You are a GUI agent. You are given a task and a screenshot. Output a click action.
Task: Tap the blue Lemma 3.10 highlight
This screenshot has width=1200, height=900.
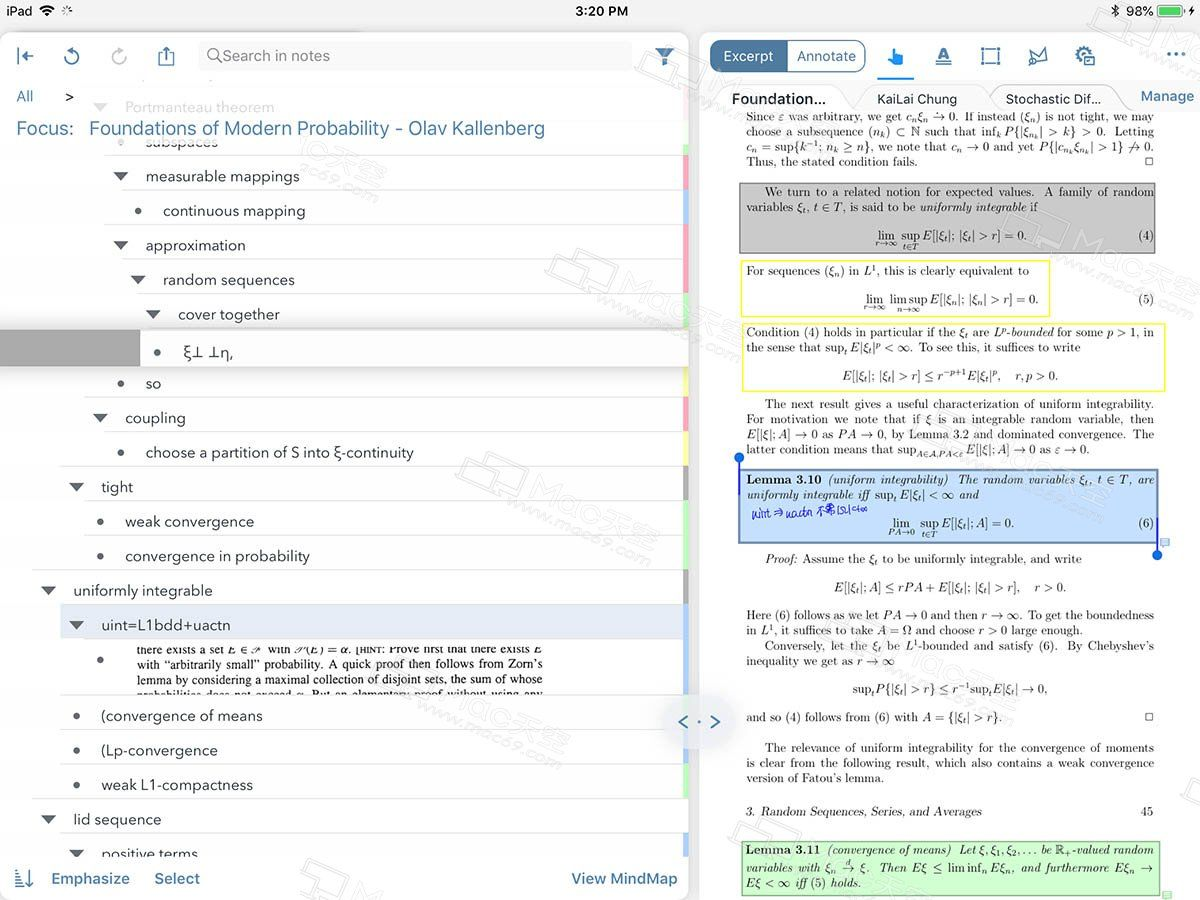point(948,506)
